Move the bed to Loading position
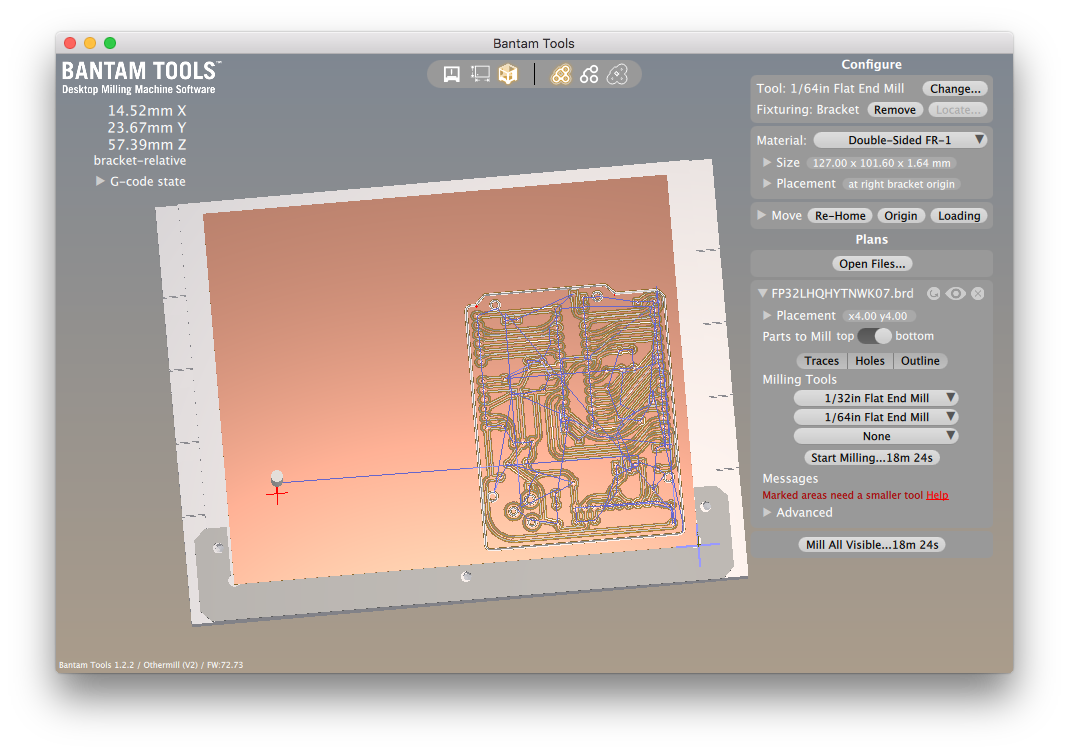 (x=959, y=216)
